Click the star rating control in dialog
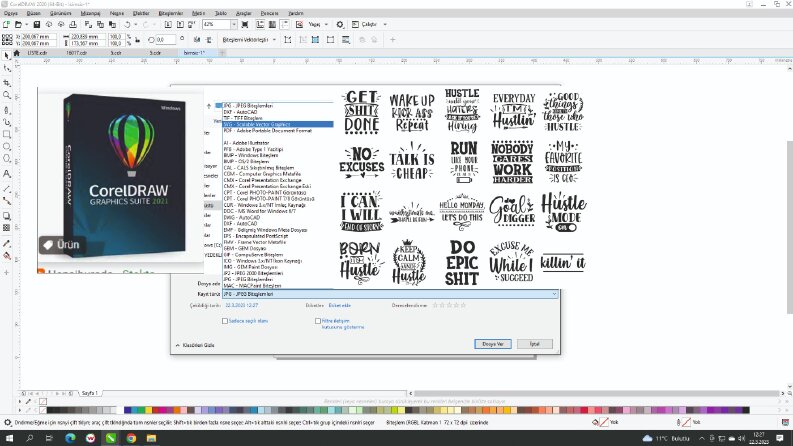The height and width of the screenshot is (446, 793). pos(449,305)
